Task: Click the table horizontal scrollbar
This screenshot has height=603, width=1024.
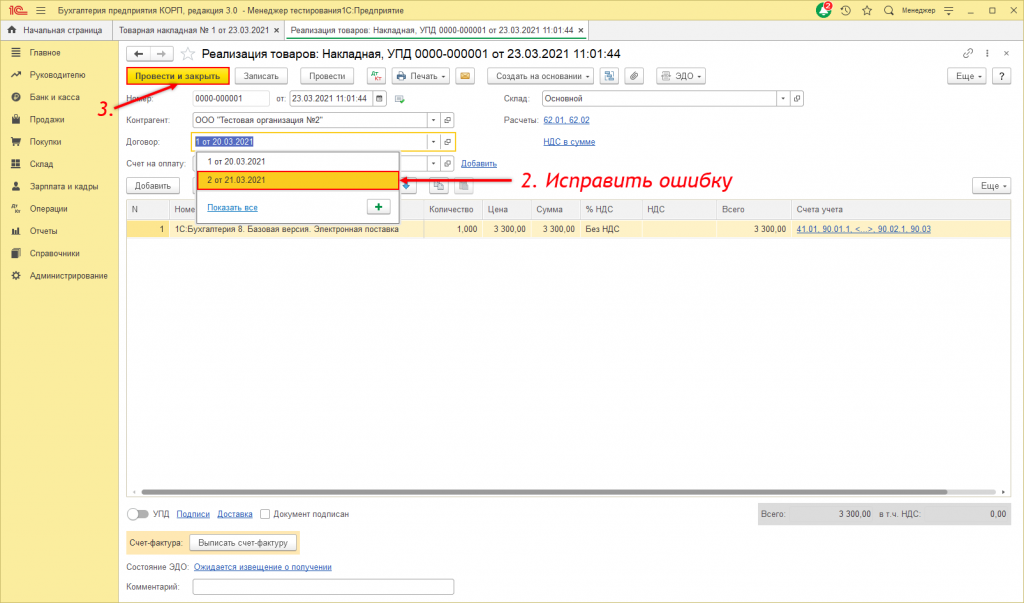Action: pyautogui.click(x=544, y=492)
